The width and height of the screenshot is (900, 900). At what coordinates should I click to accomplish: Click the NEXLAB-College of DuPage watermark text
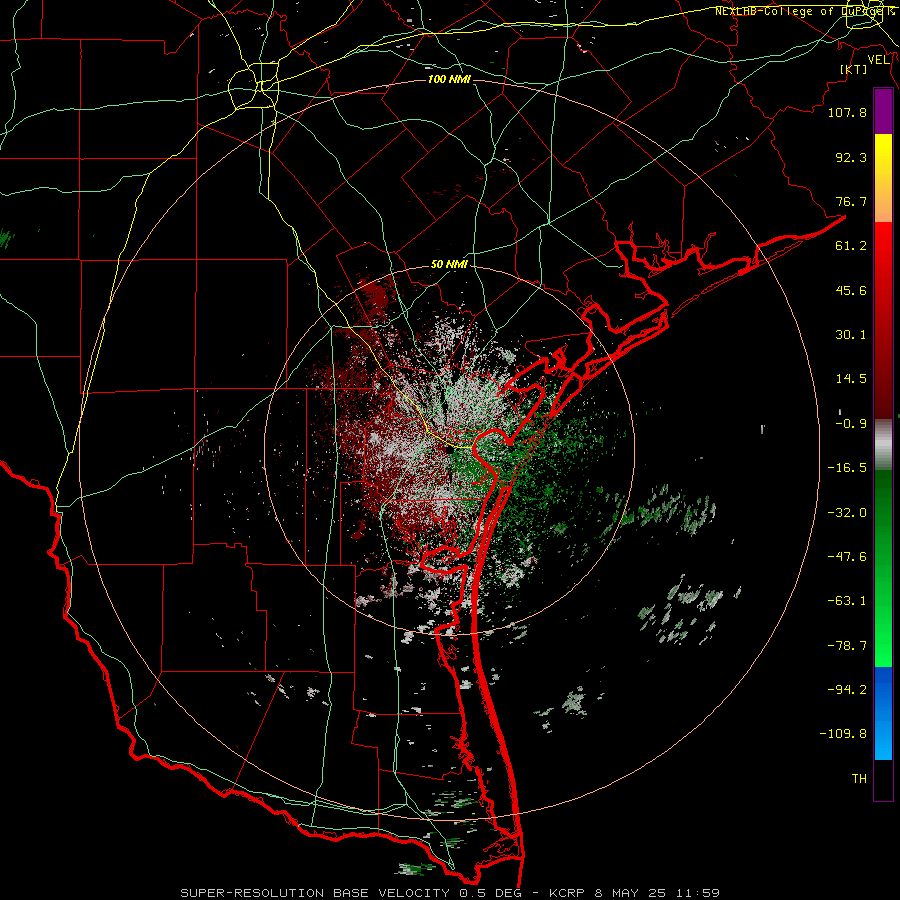(x=805, y=11)
